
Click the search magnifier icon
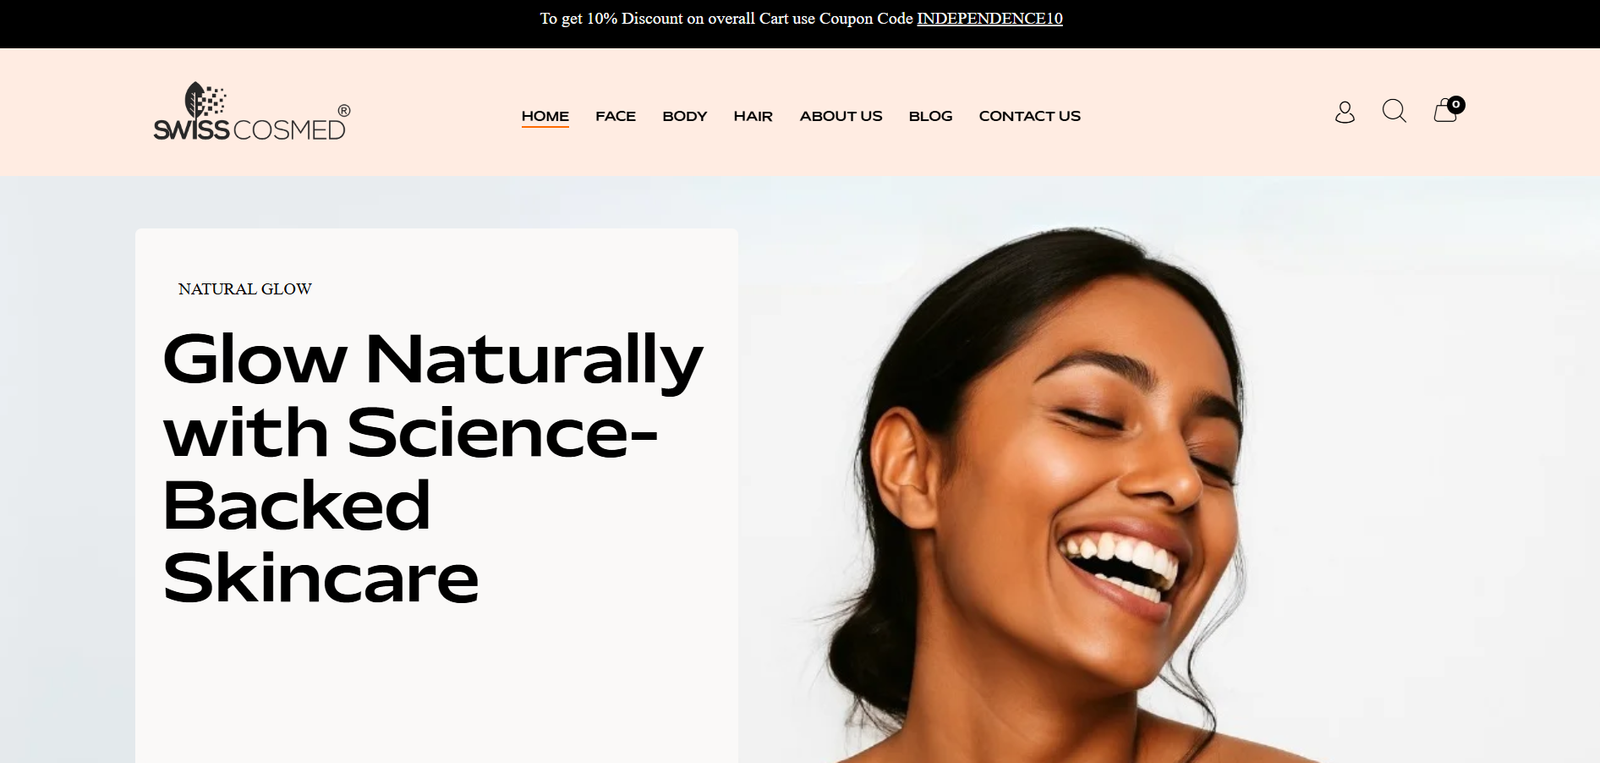tap(1394, 111)
